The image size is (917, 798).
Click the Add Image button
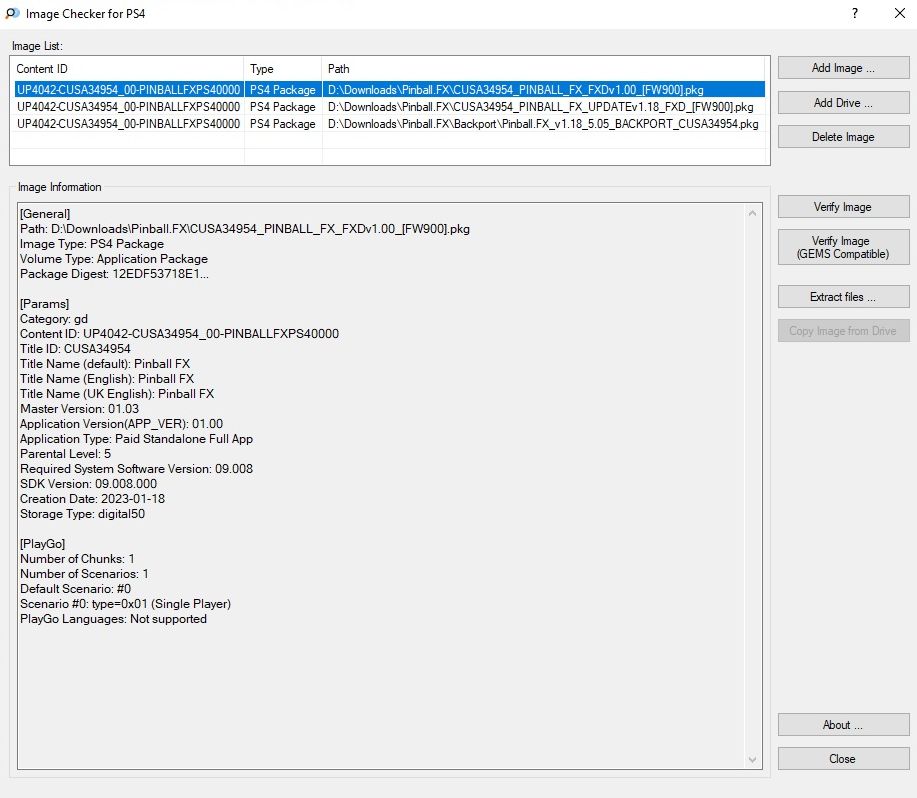[843, 68]
